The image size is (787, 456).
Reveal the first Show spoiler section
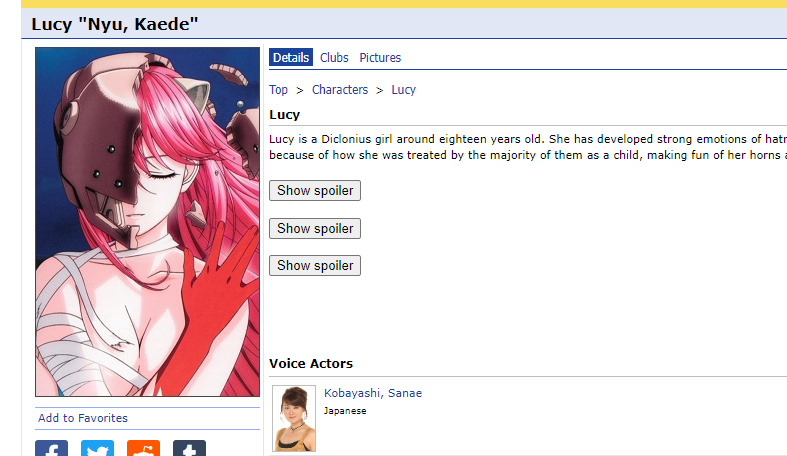pos(315,191)
